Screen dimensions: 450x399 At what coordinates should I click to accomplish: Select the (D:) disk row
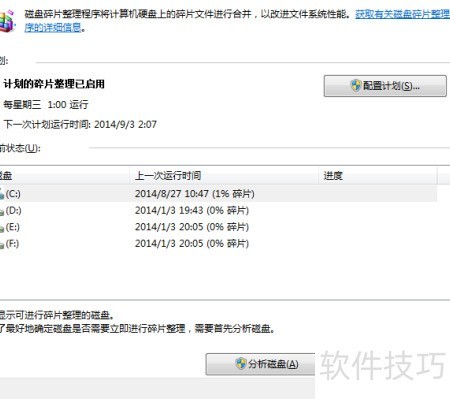tap(218, 210)
